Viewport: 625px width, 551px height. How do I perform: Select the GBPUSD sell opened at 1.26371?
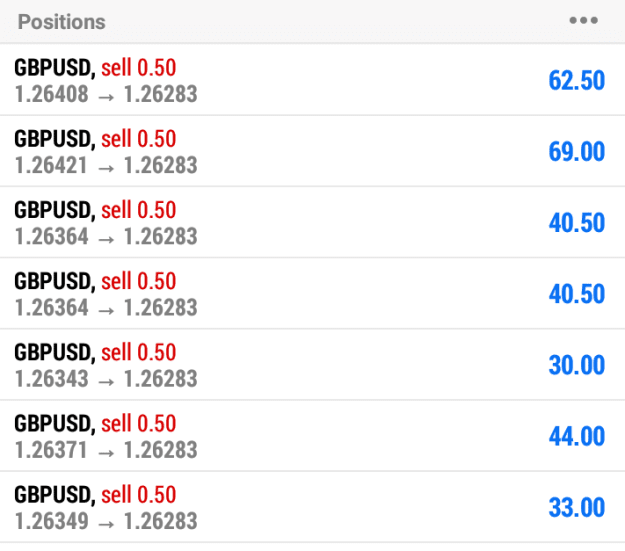[x=312, y=436]
